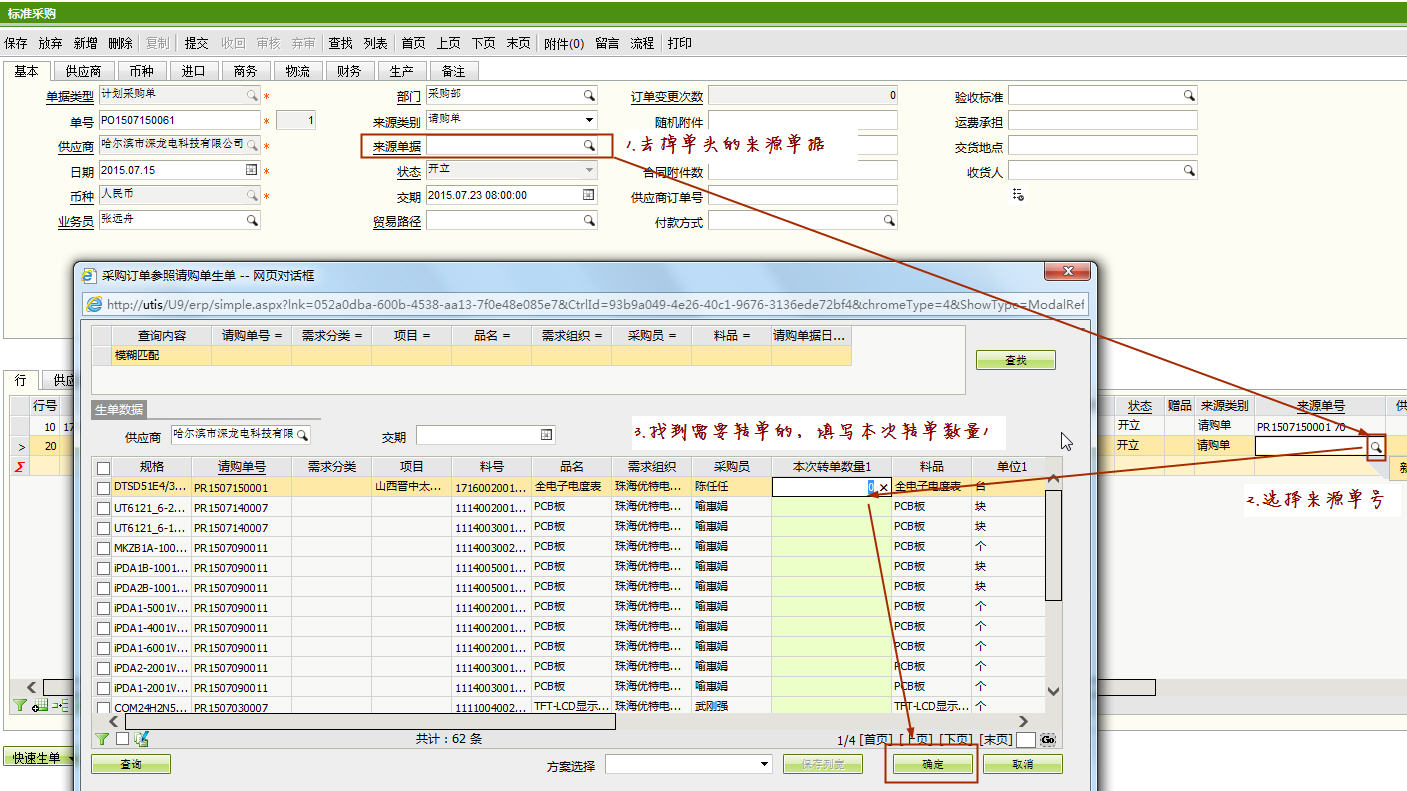Viewport: 1407px width, 791px height.
Task: Expand the 快速生单 dropdown button
Action: (x=72, y=758)
